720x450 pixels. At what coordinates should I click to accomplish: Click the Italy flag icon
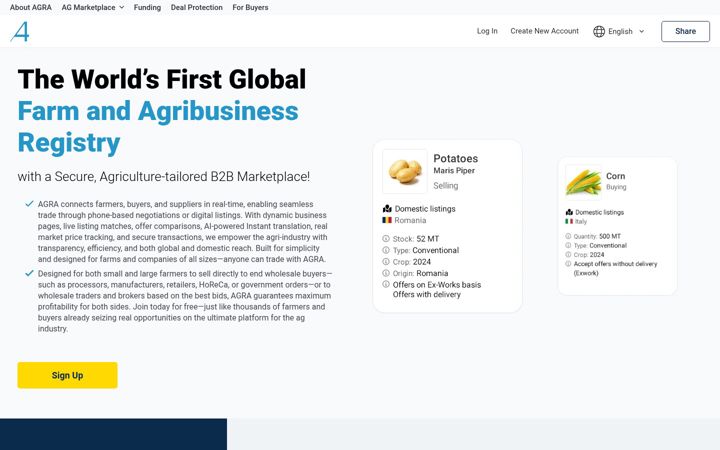[x=569, y=221]
